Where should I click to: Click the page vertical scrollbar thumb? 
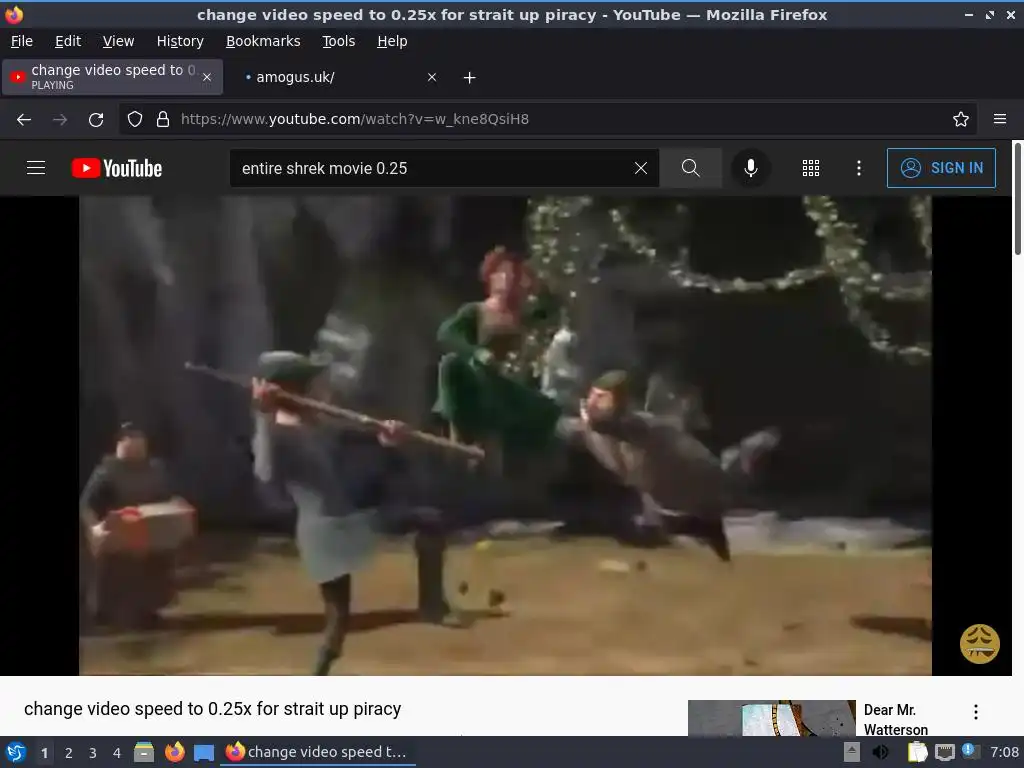(x=1017, y=199)
